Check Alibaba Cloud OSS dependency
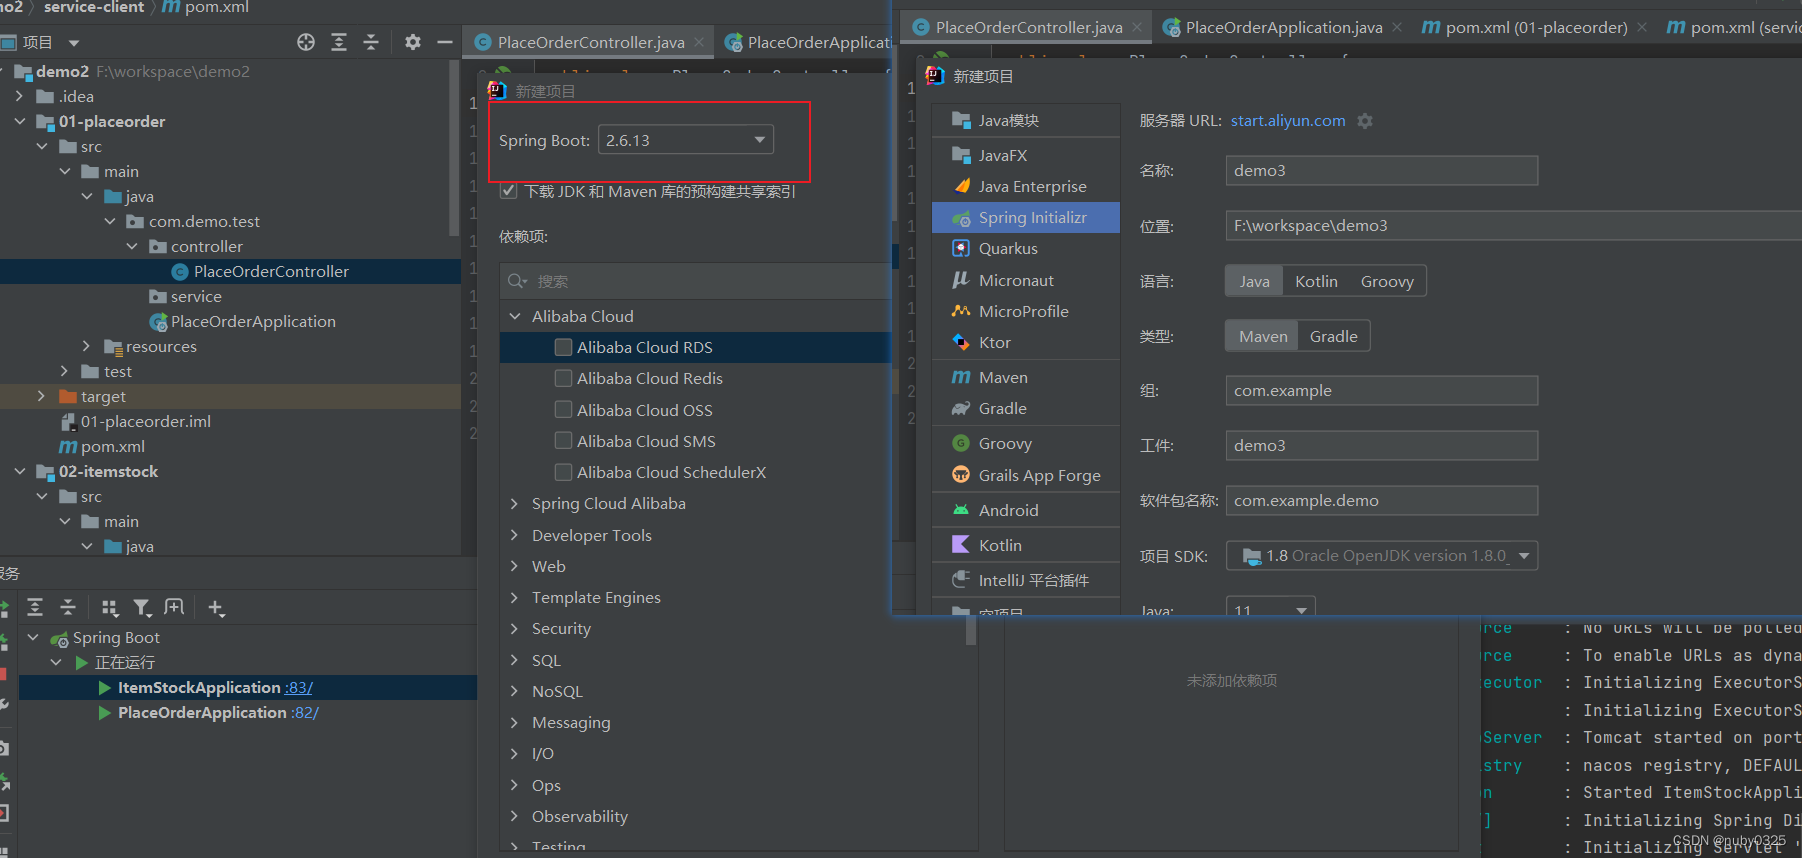 [564, 410]
